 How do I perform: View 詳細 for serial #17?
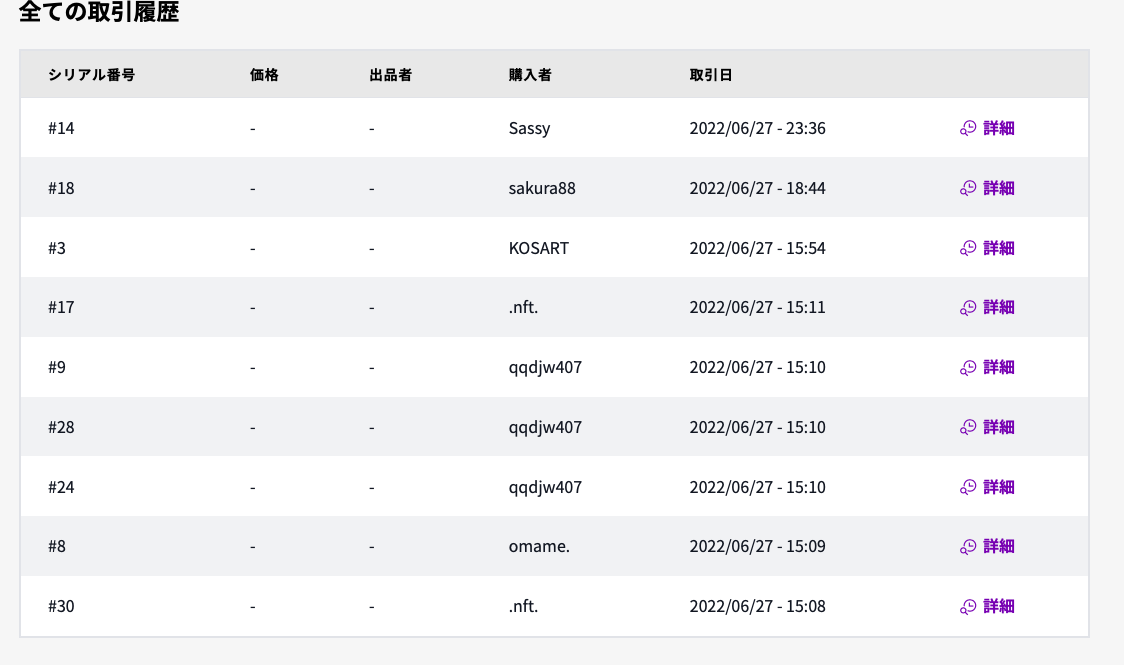pyautogui.click(x=999, y=307)
